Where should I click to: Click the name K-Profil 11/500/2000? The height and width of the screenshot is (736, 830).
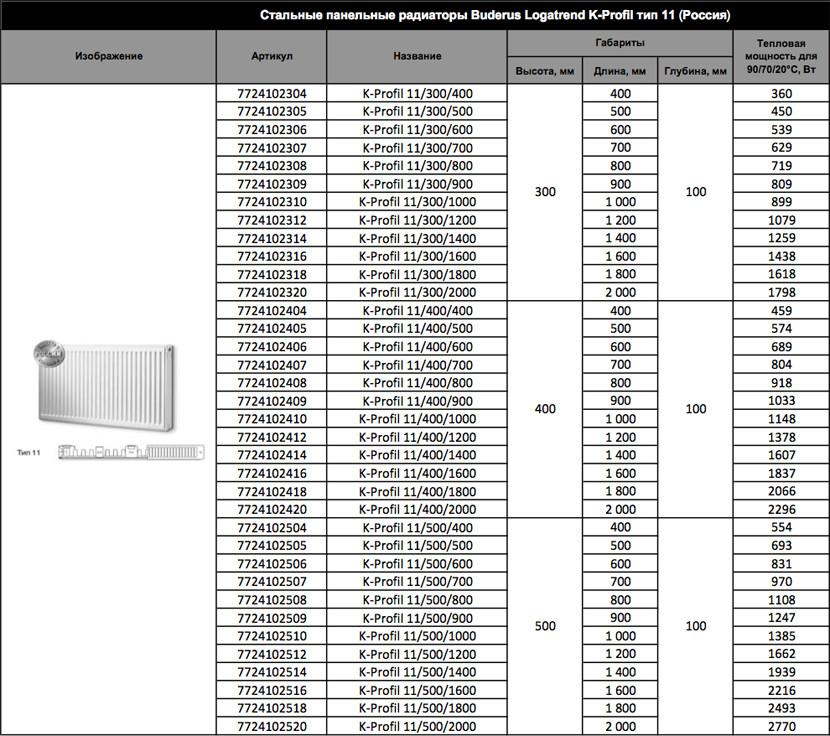417,726
